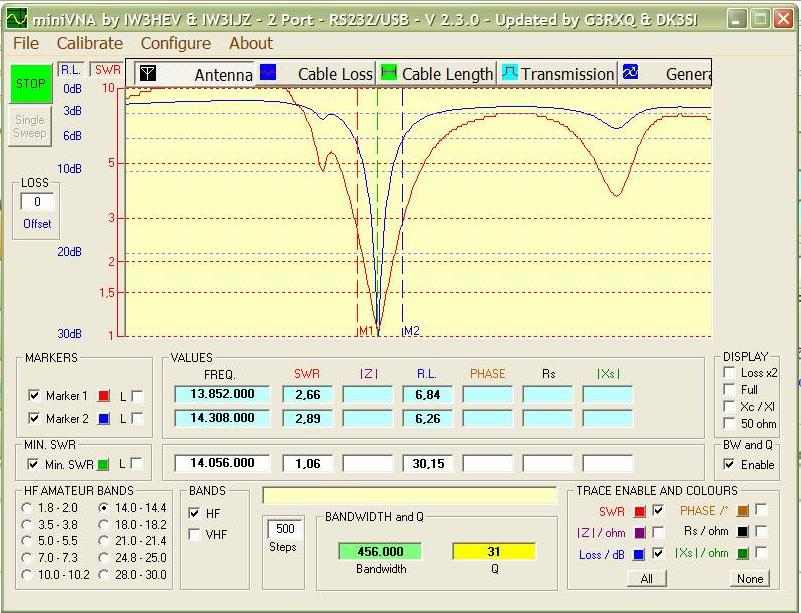Click the LOSS Offset input field
The width and height of the screenshot is (801, 613).
point(37,203)
